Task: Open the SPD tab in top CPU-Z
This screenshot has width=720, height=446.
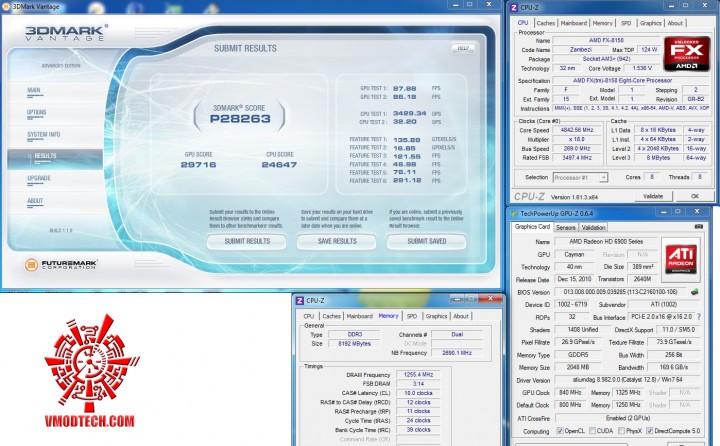Action: point(626,23)
